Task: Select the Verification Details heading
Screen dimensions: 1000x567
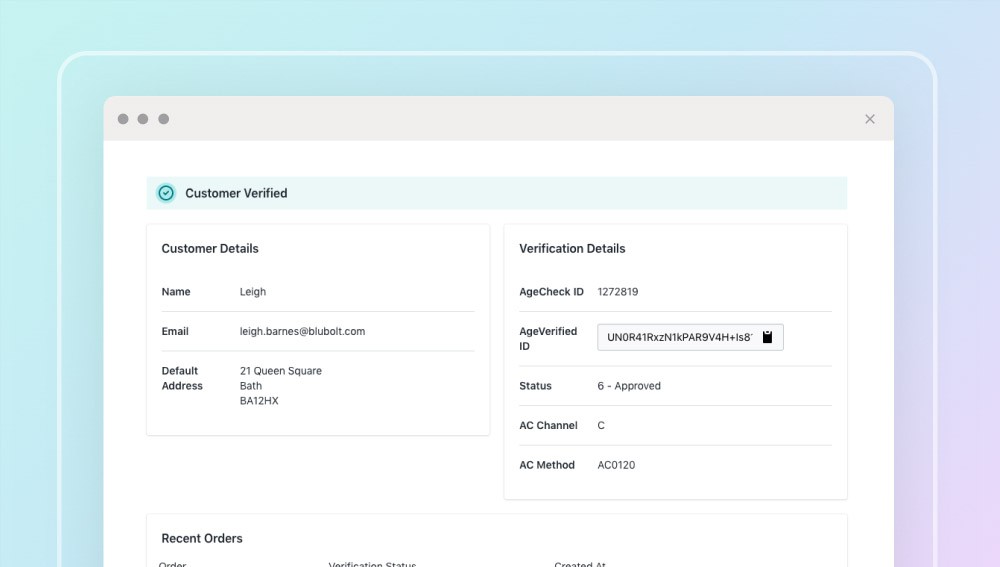Action: (572, 249)
